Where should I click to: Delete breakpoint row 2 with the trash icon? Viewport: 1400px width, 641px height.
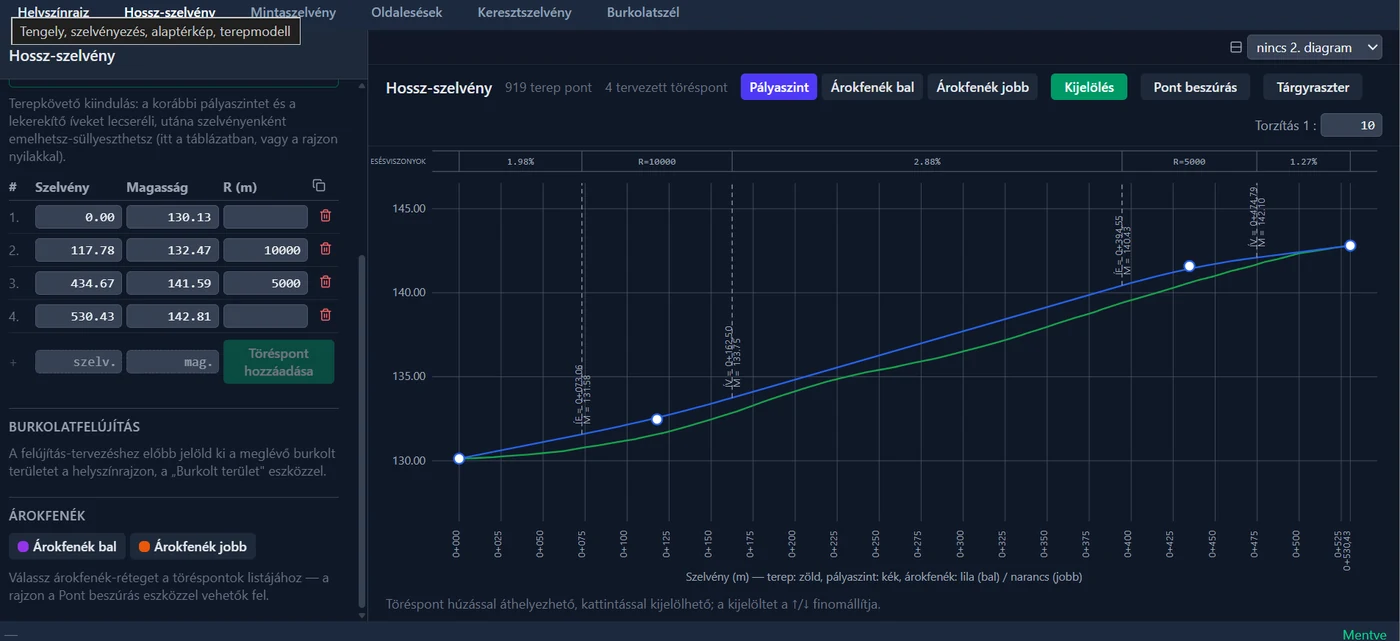325,250
